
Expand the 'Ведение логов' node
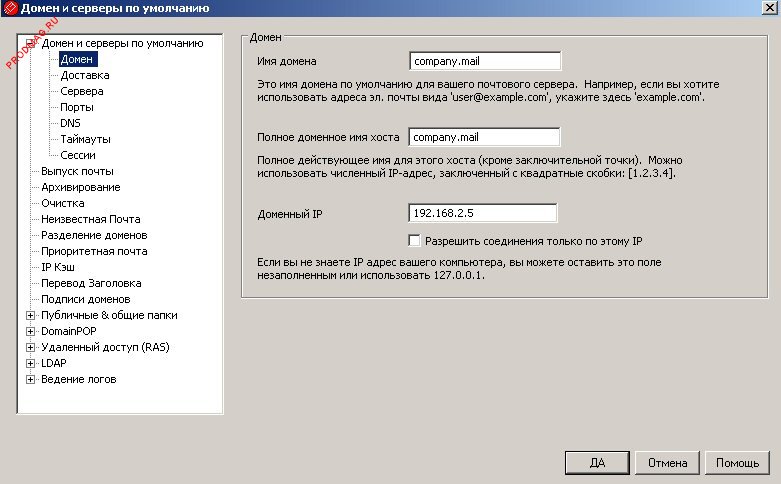coord(31,379)
